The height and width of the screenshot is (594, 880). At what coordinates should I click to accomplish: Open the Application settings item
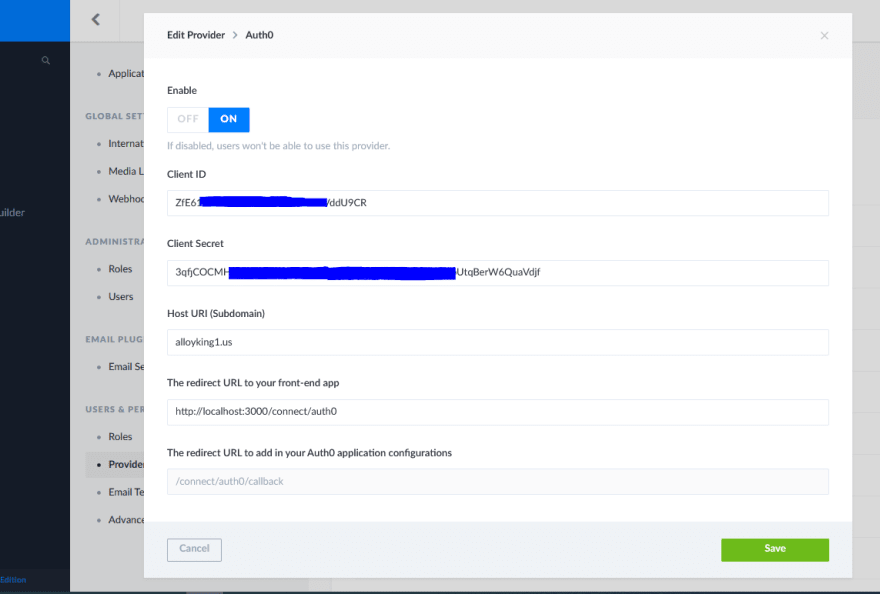(x=126, y=74)
